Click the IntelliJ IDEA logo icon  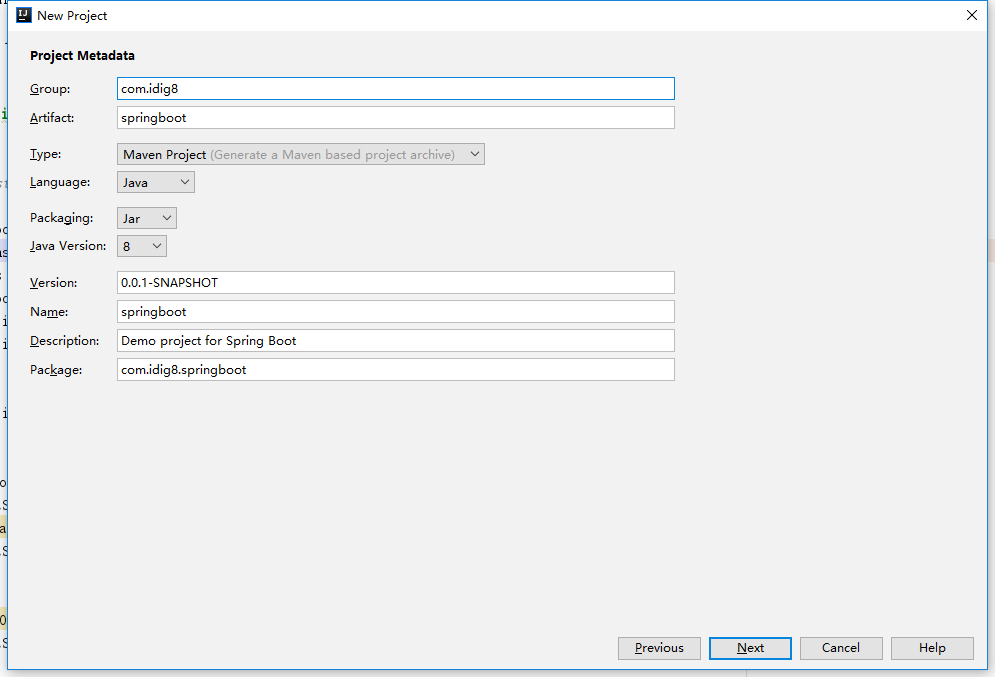(24, 15)
